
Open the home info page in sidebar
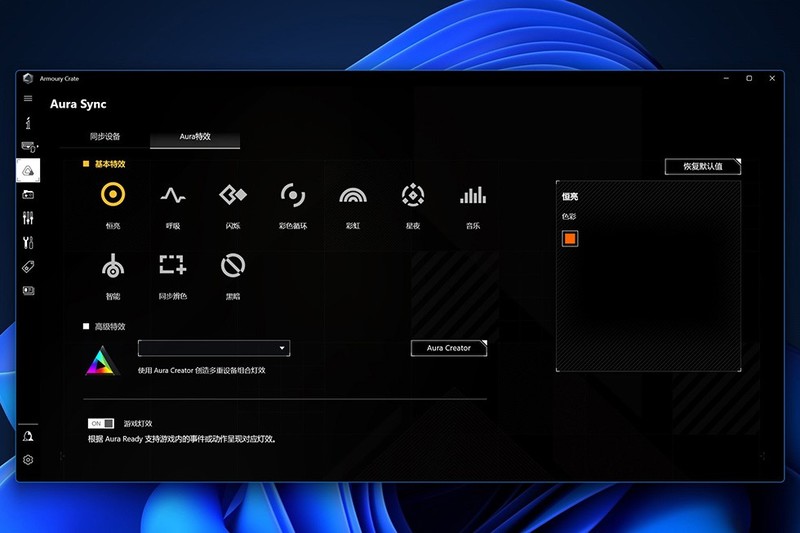(x=28, y=122)
